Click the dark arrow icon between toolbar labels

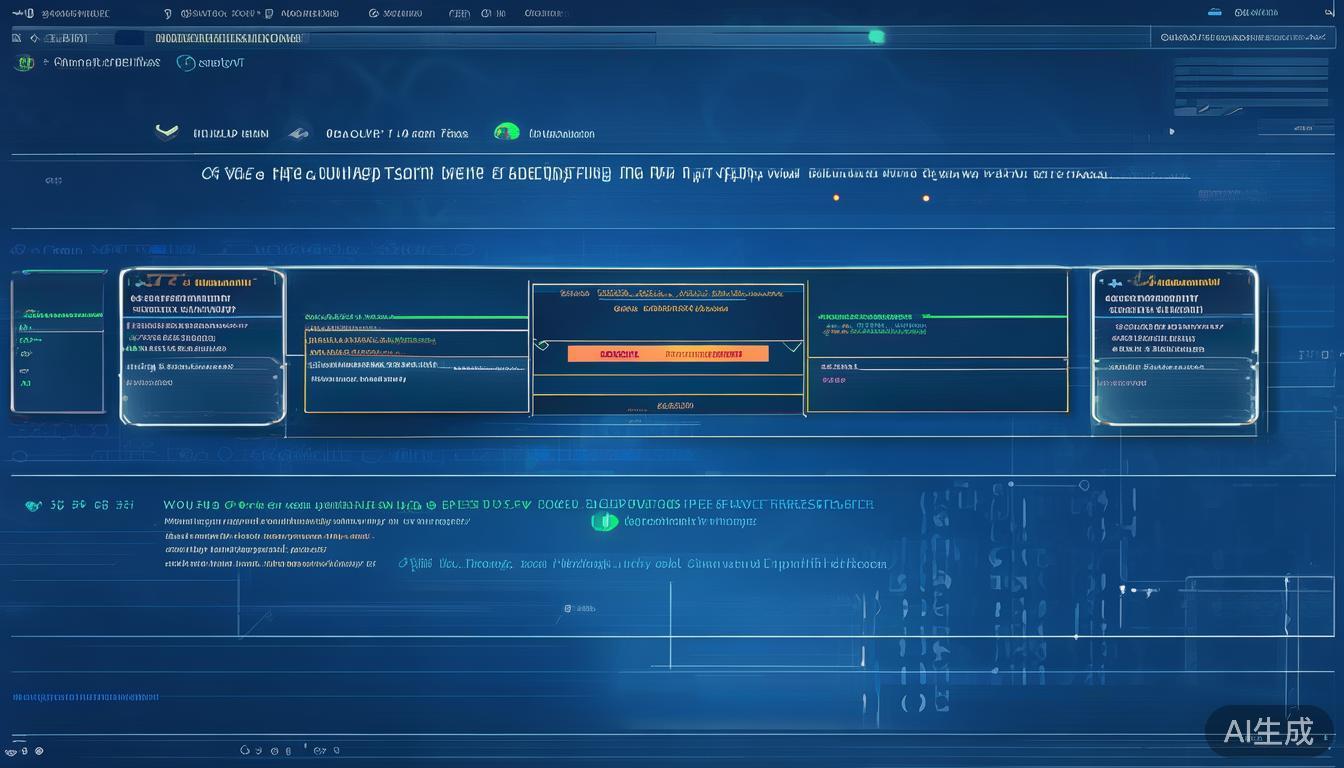[x=298, y=133]
